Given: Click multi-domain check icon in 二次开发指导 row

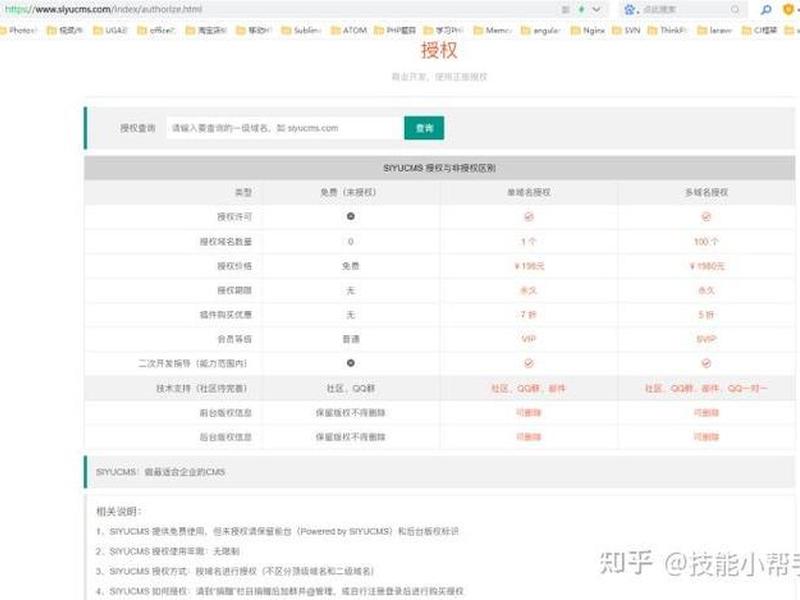Looking at the screenshot, I should click(706, 363).
